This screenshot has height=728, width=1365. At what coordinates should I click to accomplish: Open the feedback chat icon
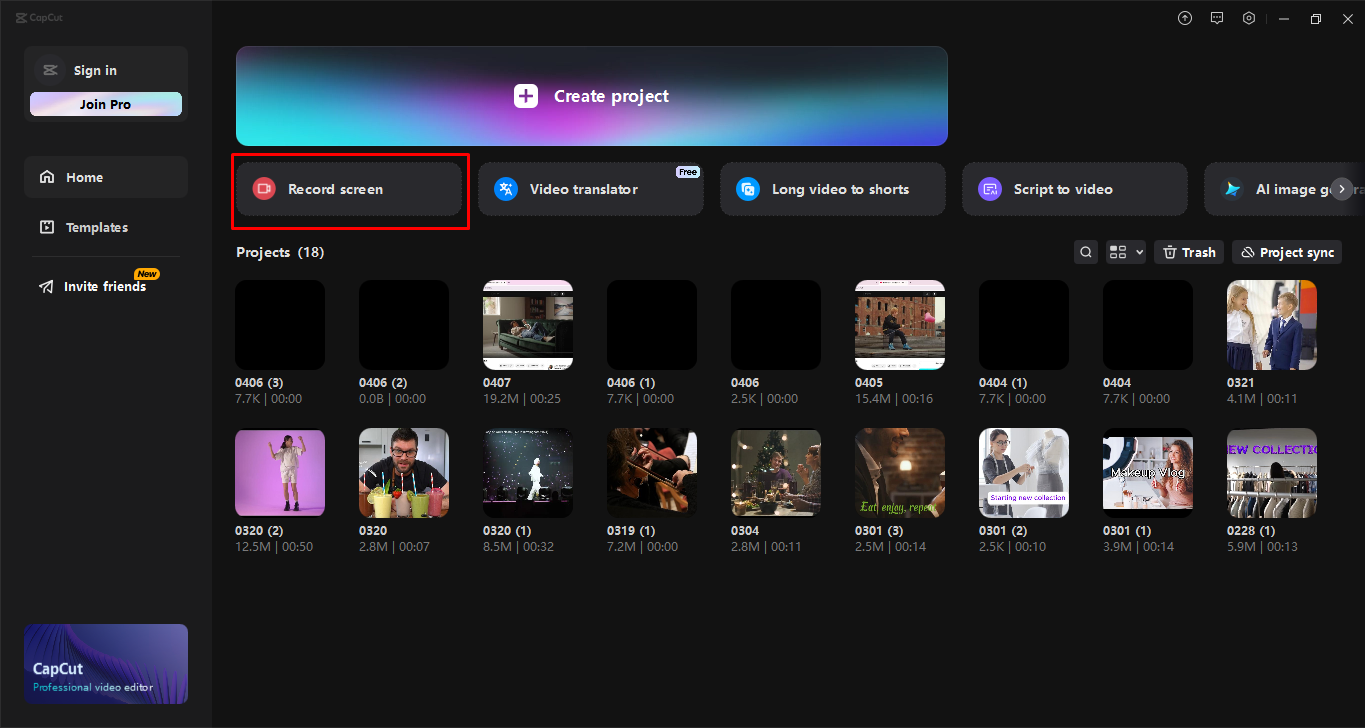point(1216,17)
